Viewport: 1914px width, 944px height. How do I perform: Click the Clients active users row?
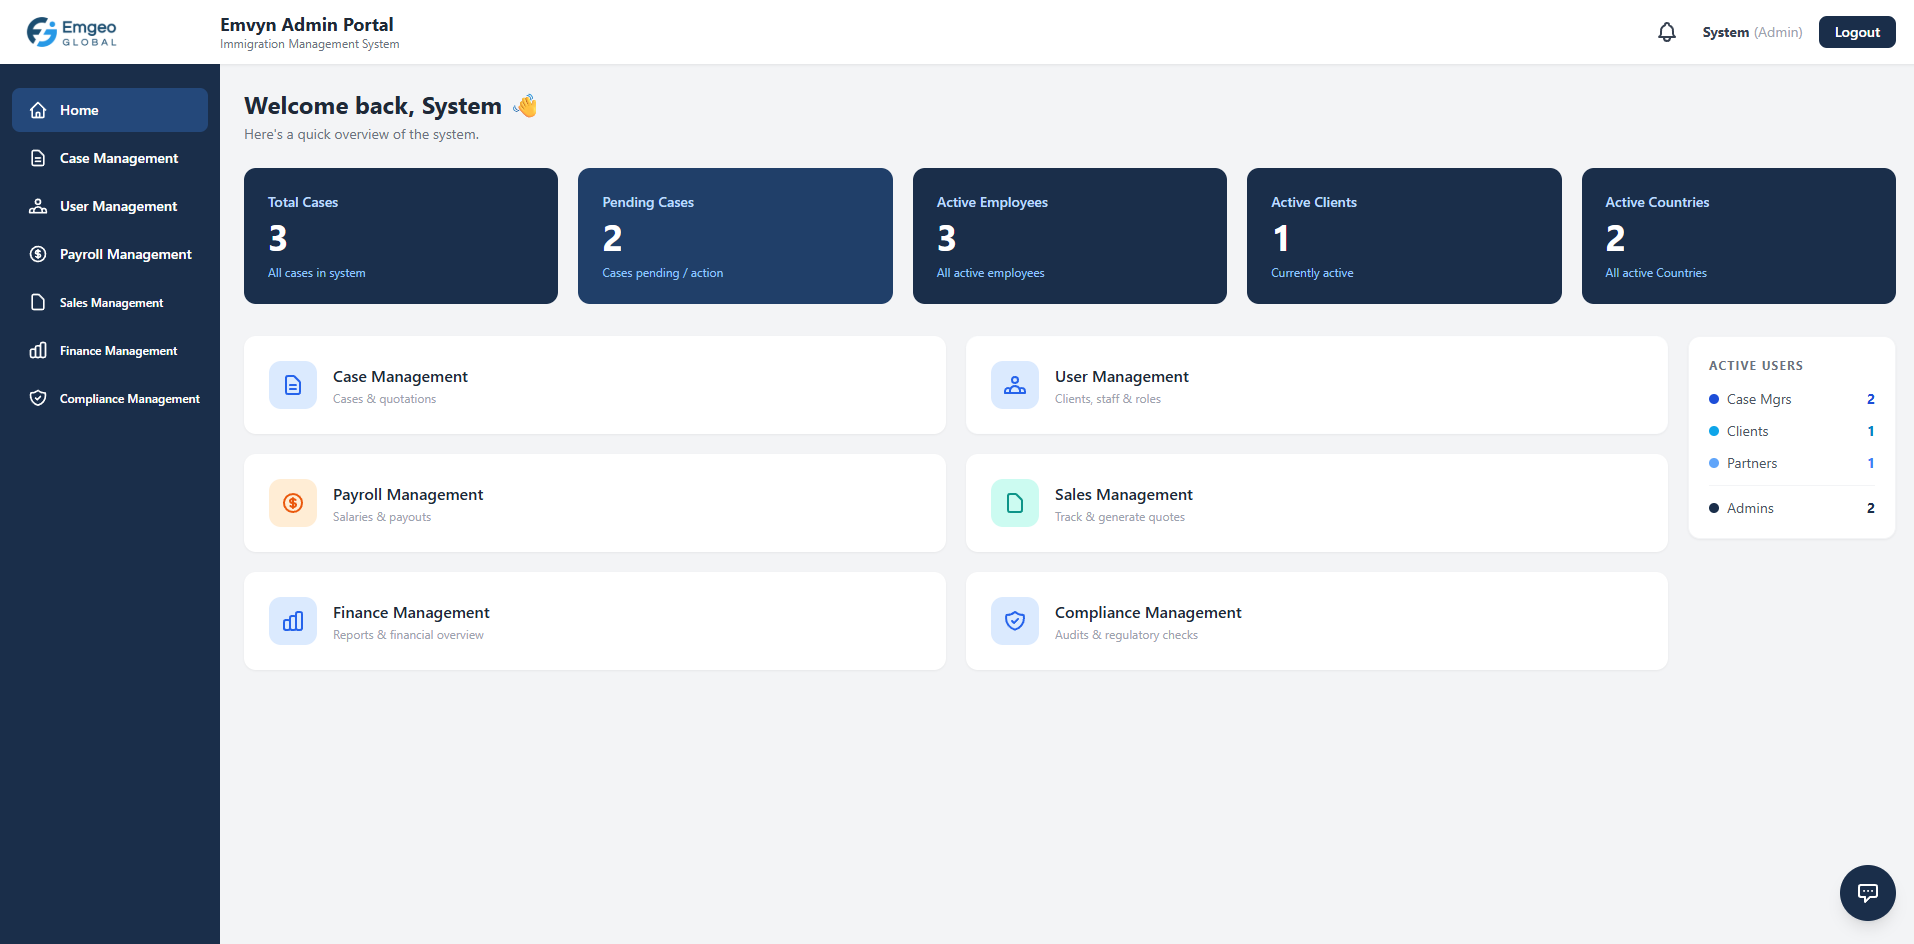[x=1792, y=431]
